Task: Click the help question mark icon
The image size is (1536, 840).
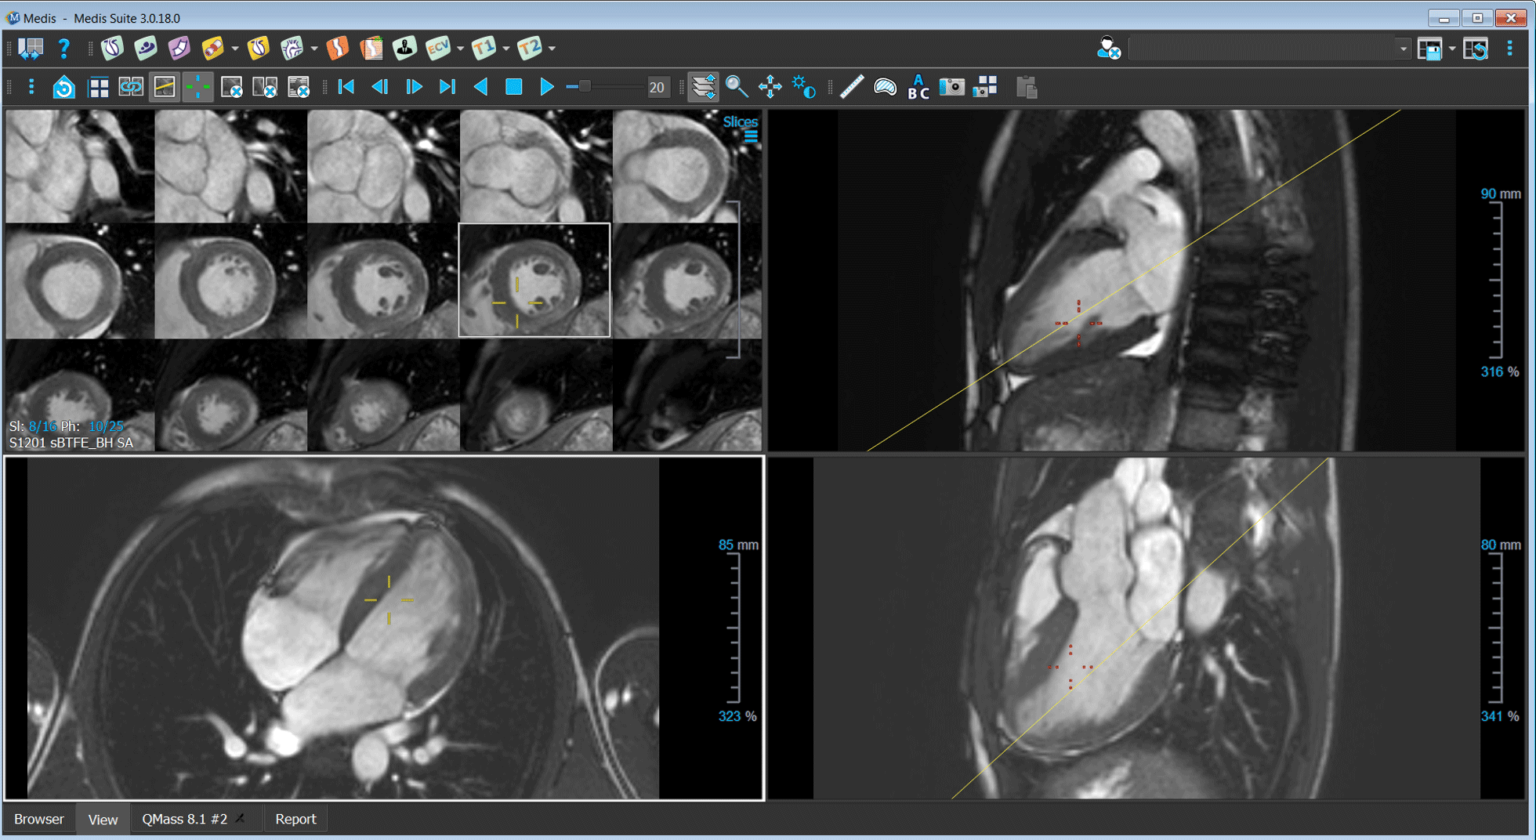Action: (64, 48)
